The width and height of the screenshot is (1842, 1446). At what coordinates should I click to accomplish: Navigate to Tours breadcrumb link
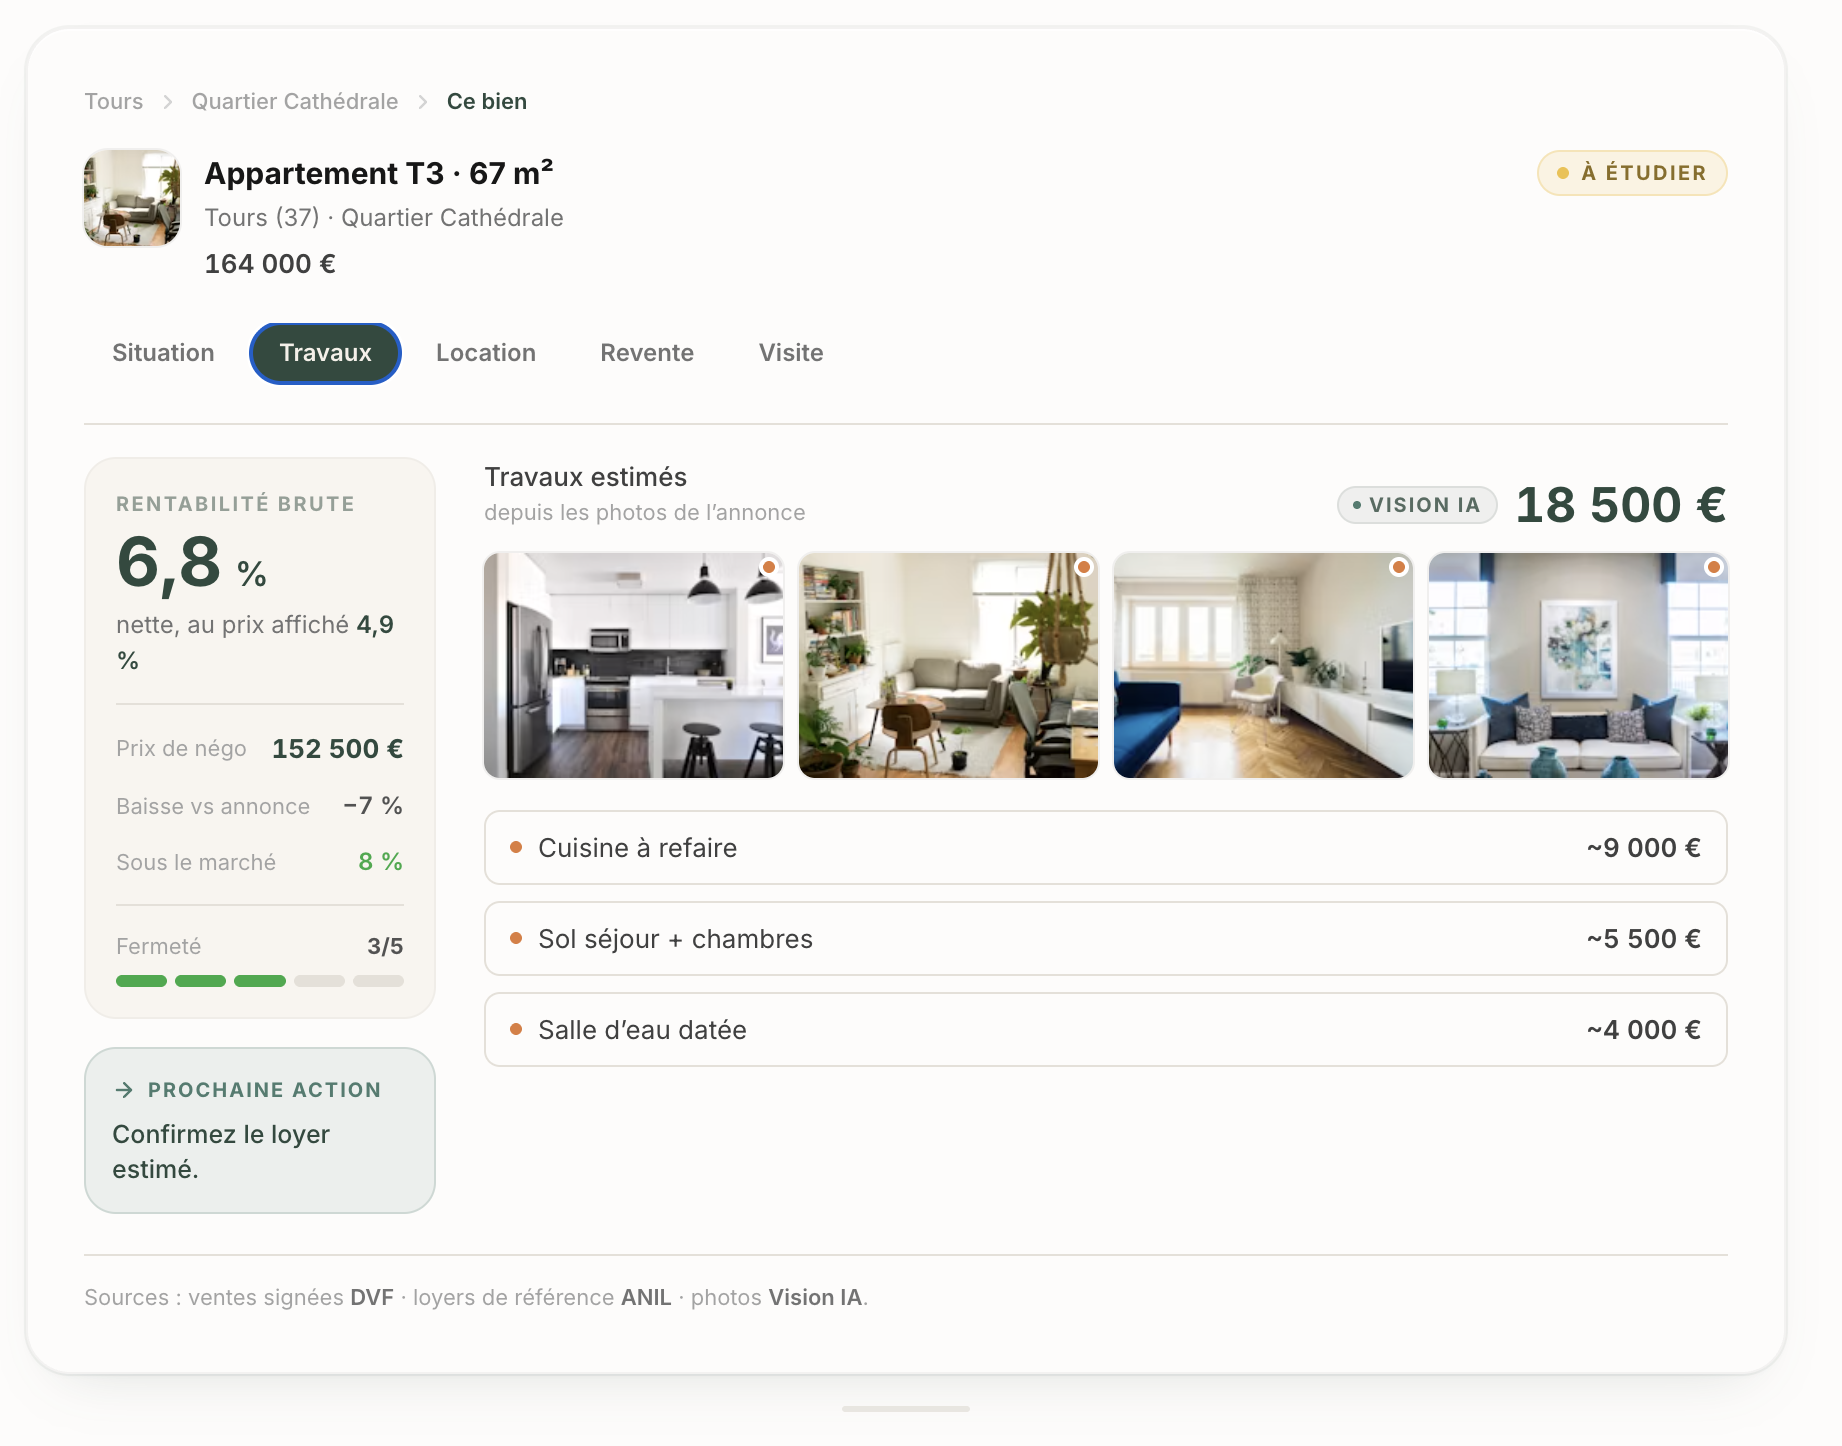(x=114, y=102)
